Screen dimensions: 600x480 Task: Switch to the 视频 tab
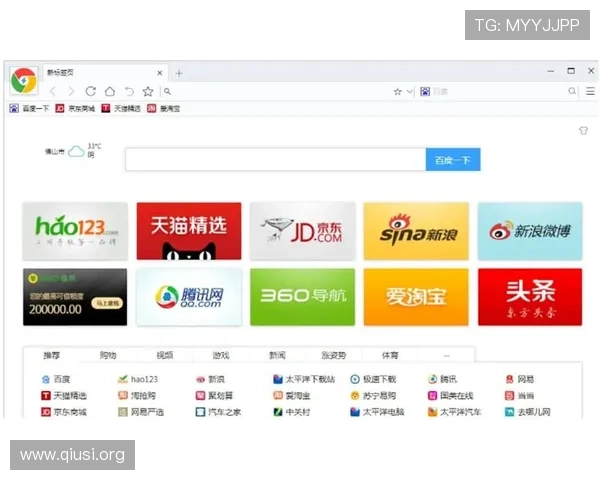165,355
